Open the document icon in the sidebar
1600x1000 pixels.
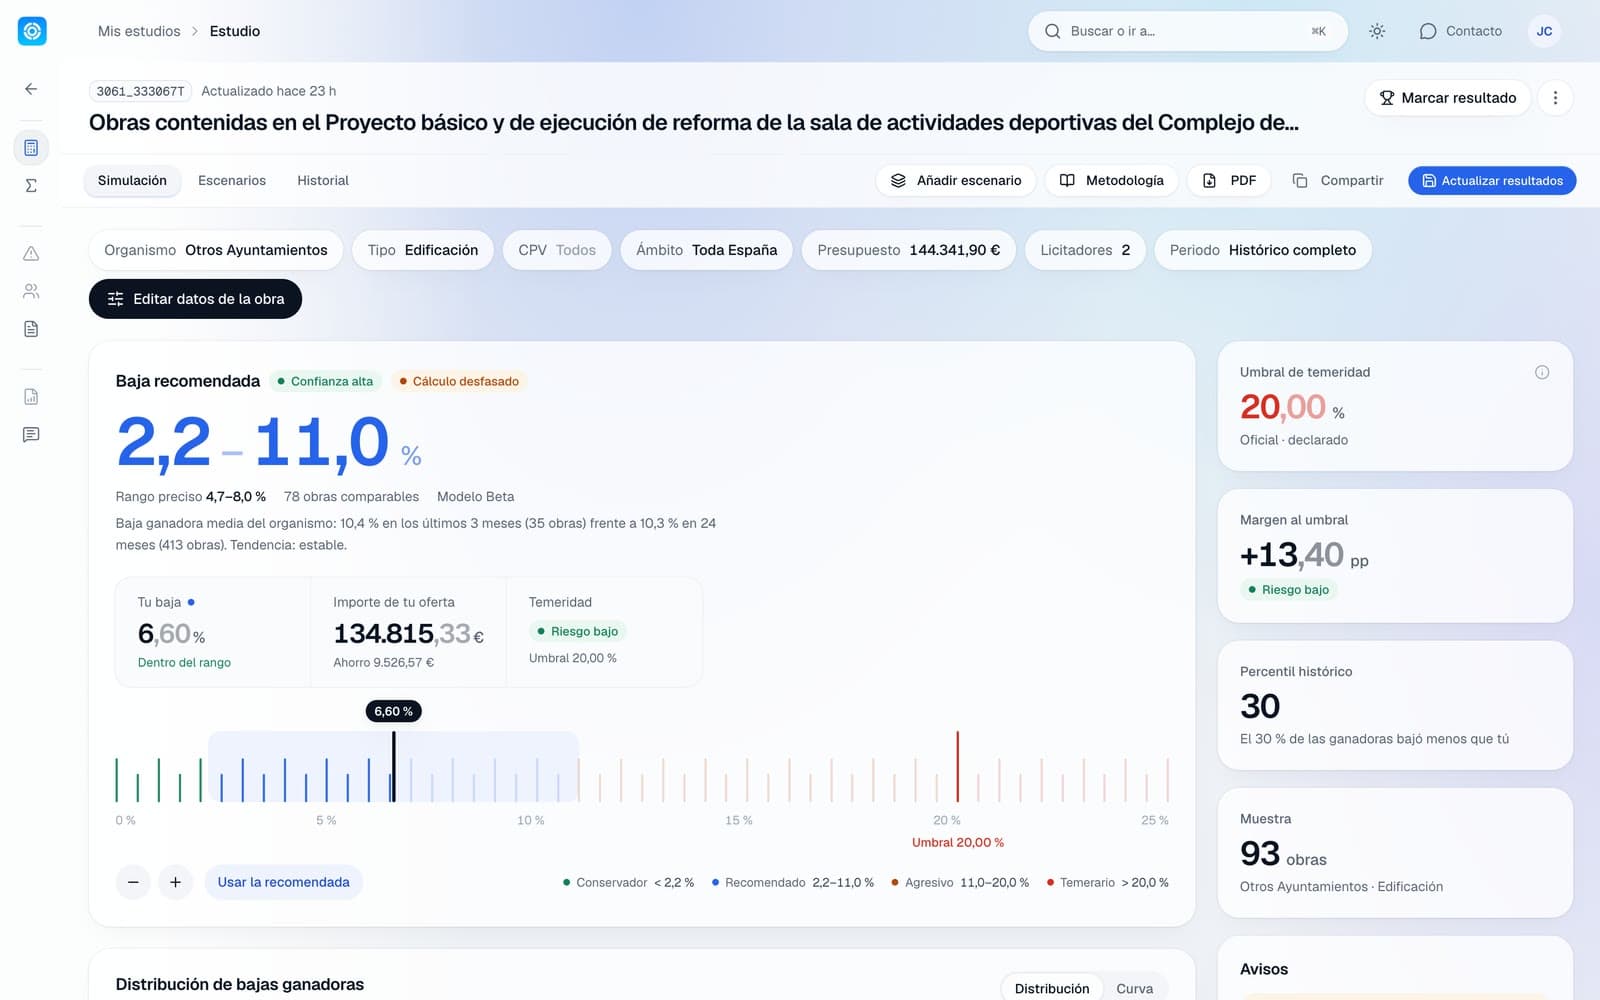(31, 329)
